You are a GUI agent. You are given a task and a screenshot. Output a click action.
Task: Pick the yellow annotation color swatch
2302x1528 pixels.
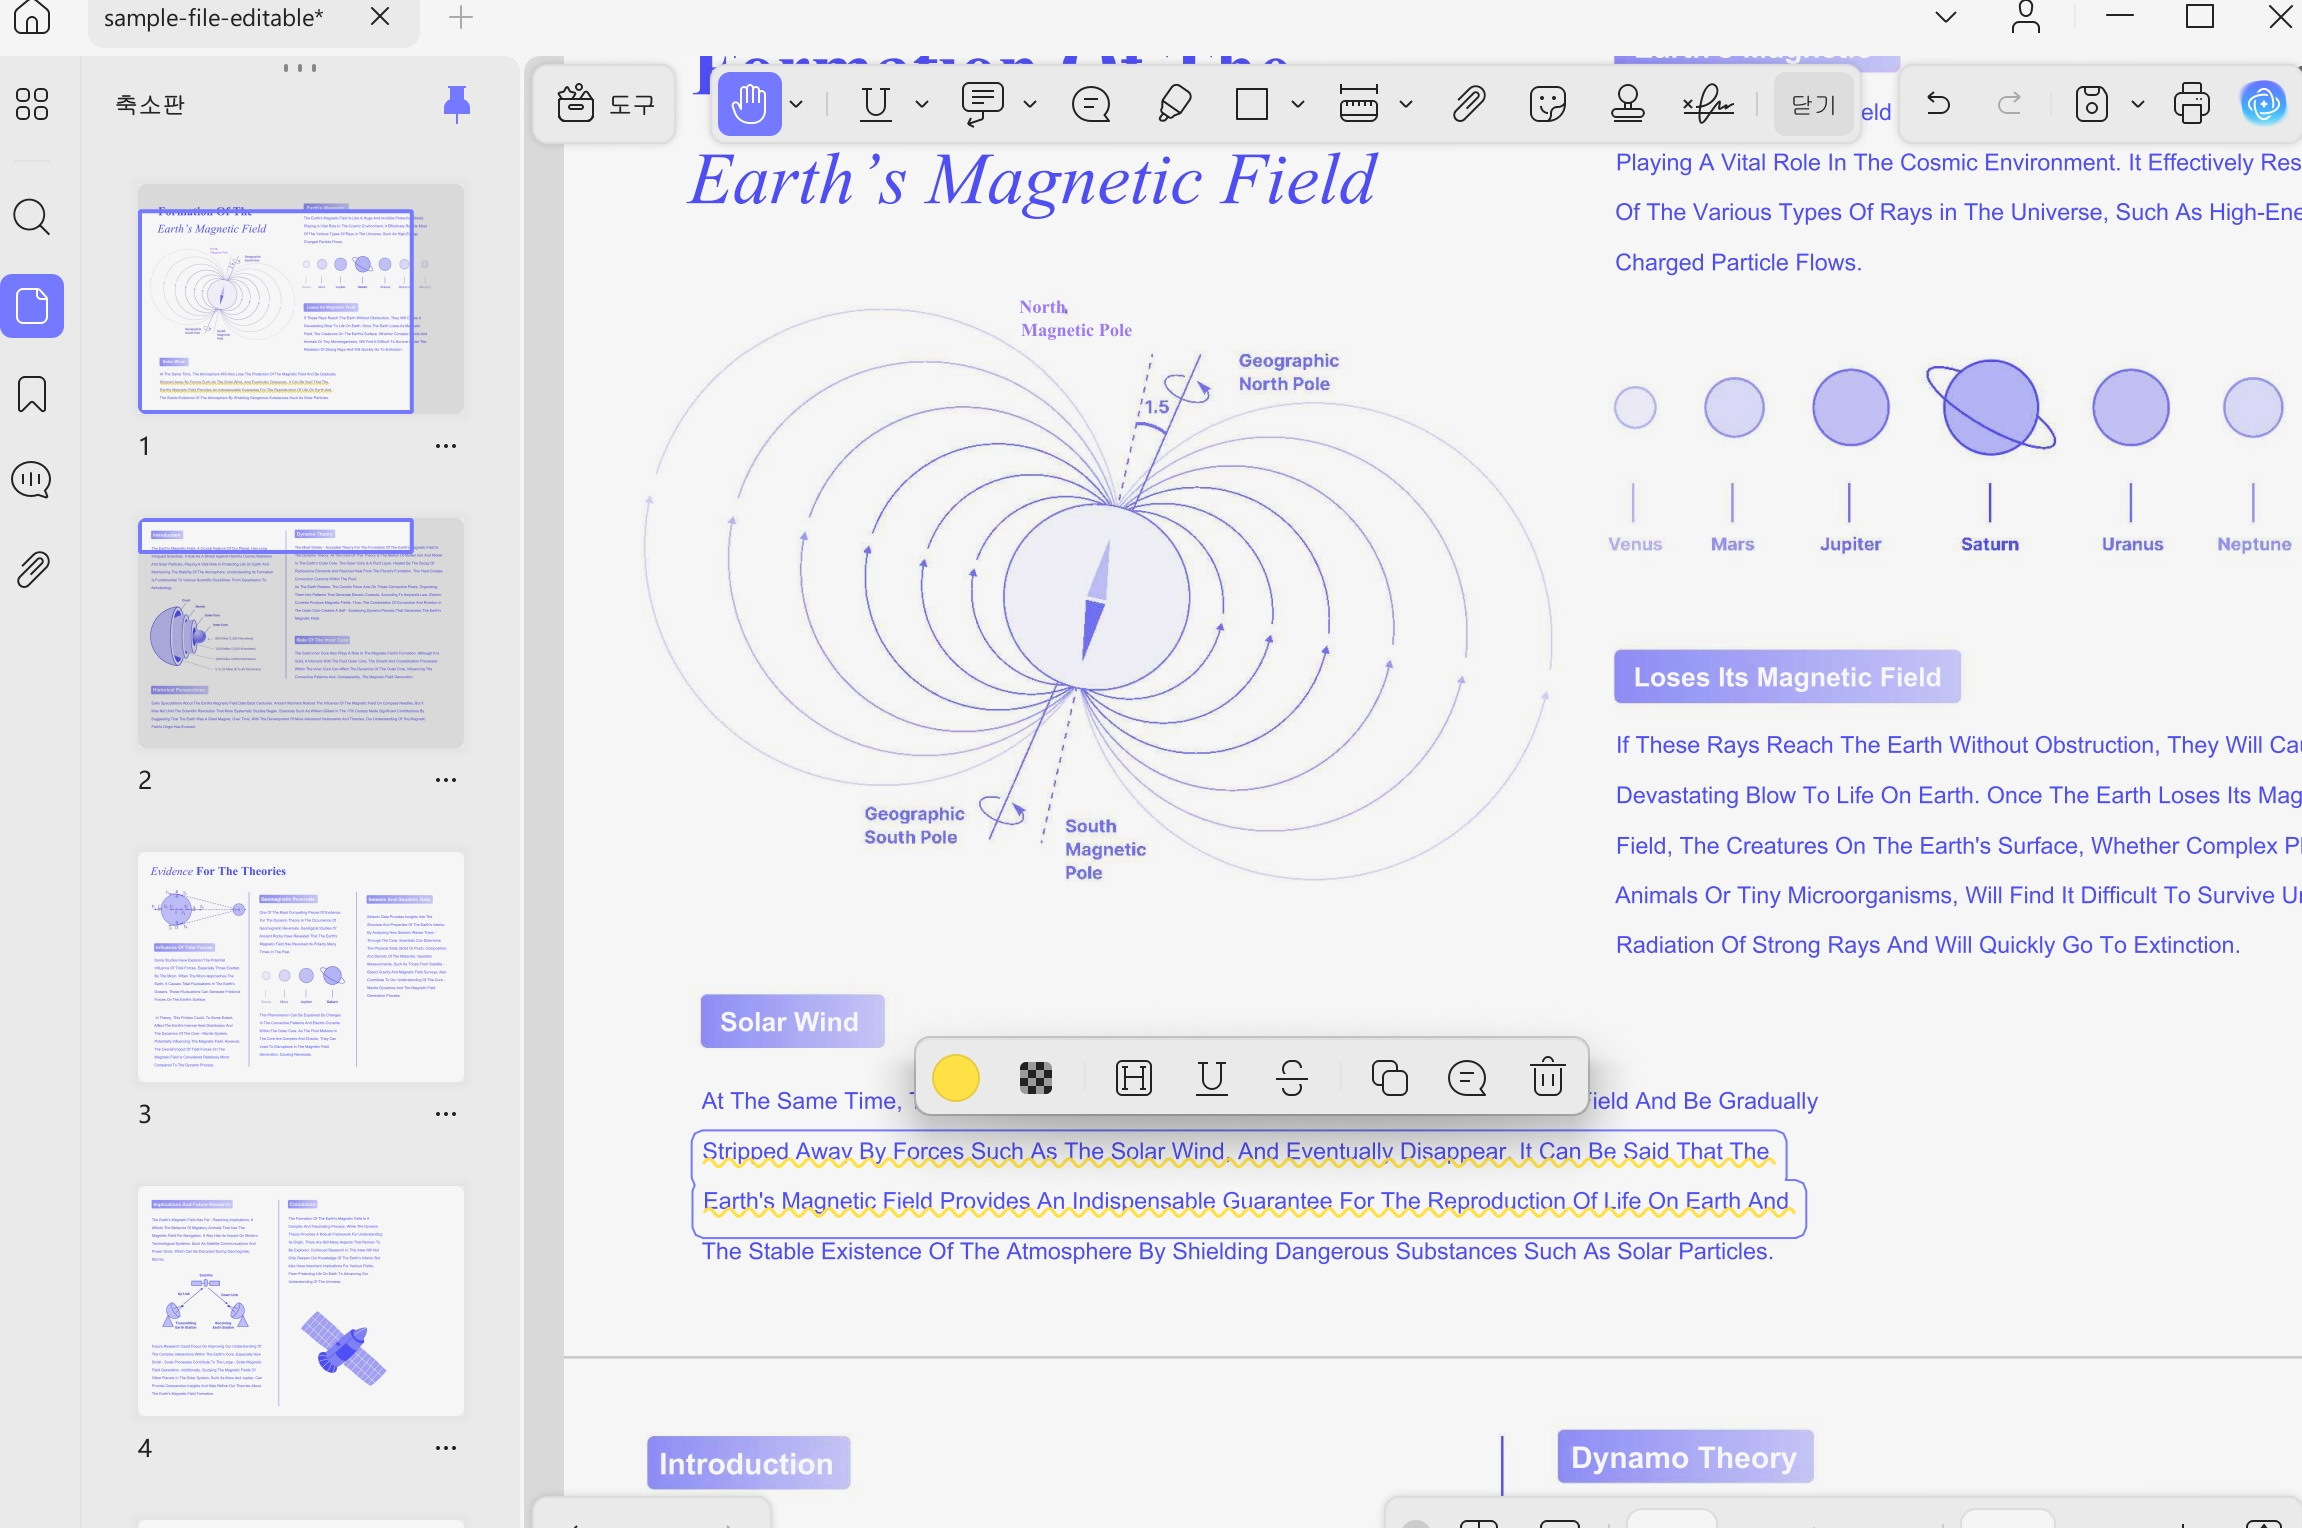(x=956, y=1077)
